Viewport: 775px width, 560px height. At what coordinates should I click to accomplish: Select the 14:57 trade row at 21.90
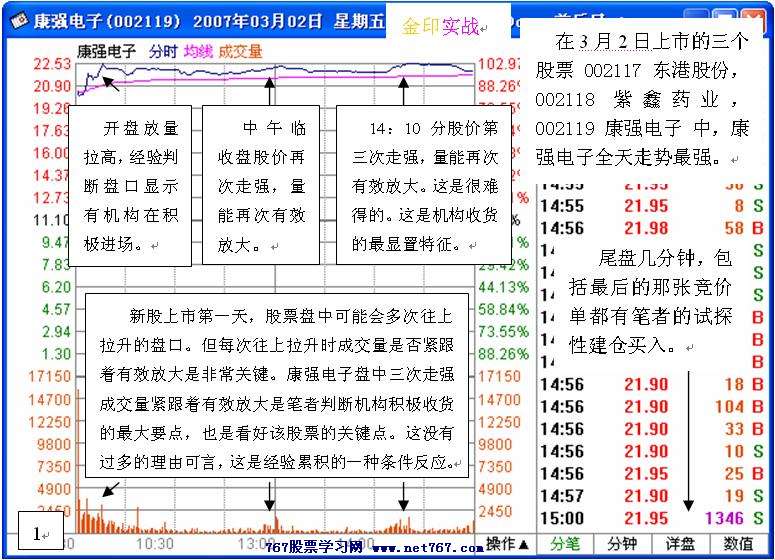651,496
